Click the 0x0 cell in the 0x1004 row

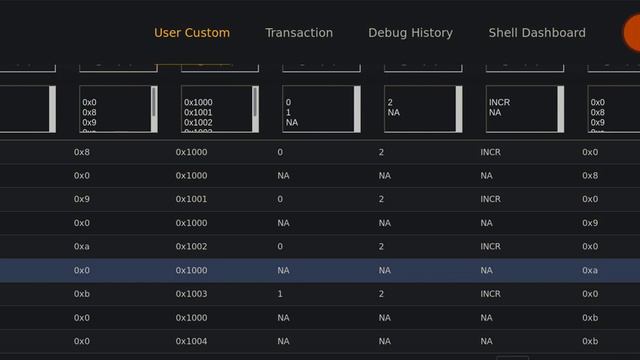point(82,341)
